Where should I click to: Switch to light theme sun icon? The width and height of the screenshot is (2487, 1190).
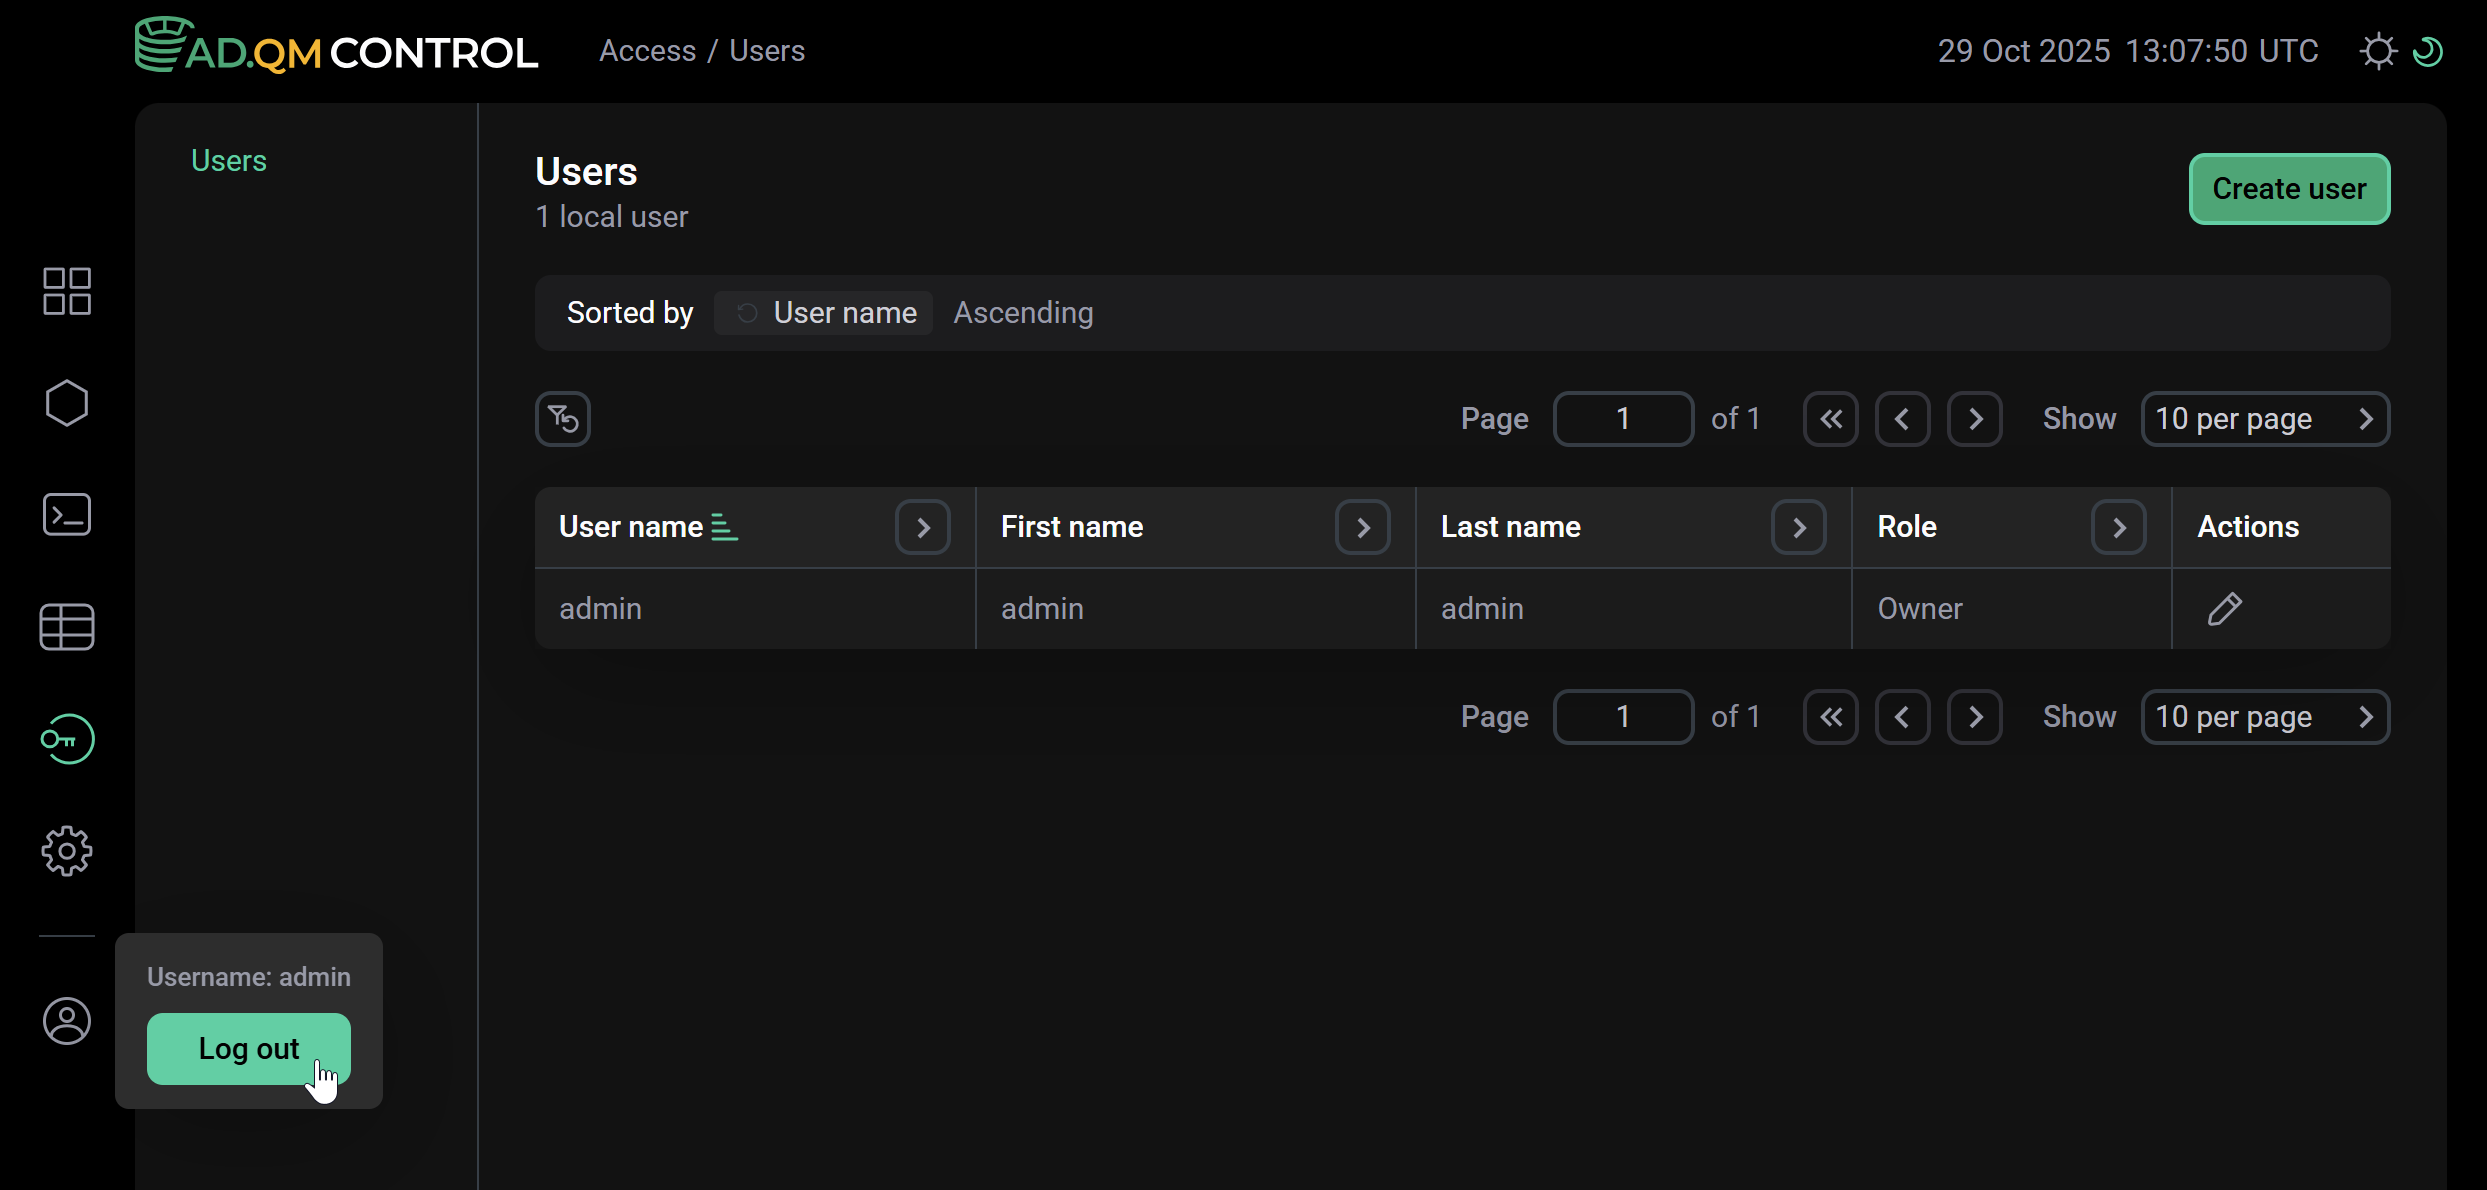[x=2378, y=51]
